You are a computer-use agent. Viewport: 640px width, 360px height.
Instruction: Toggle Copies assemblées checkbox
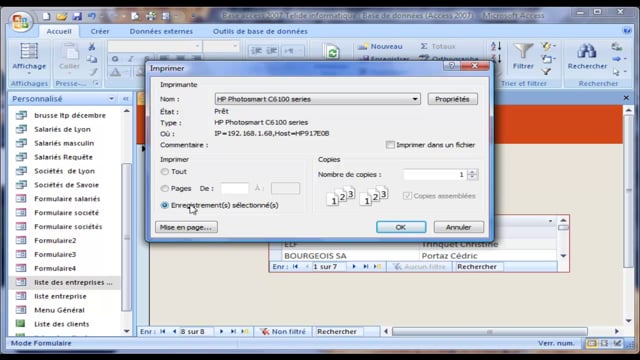tap(407, 196)
